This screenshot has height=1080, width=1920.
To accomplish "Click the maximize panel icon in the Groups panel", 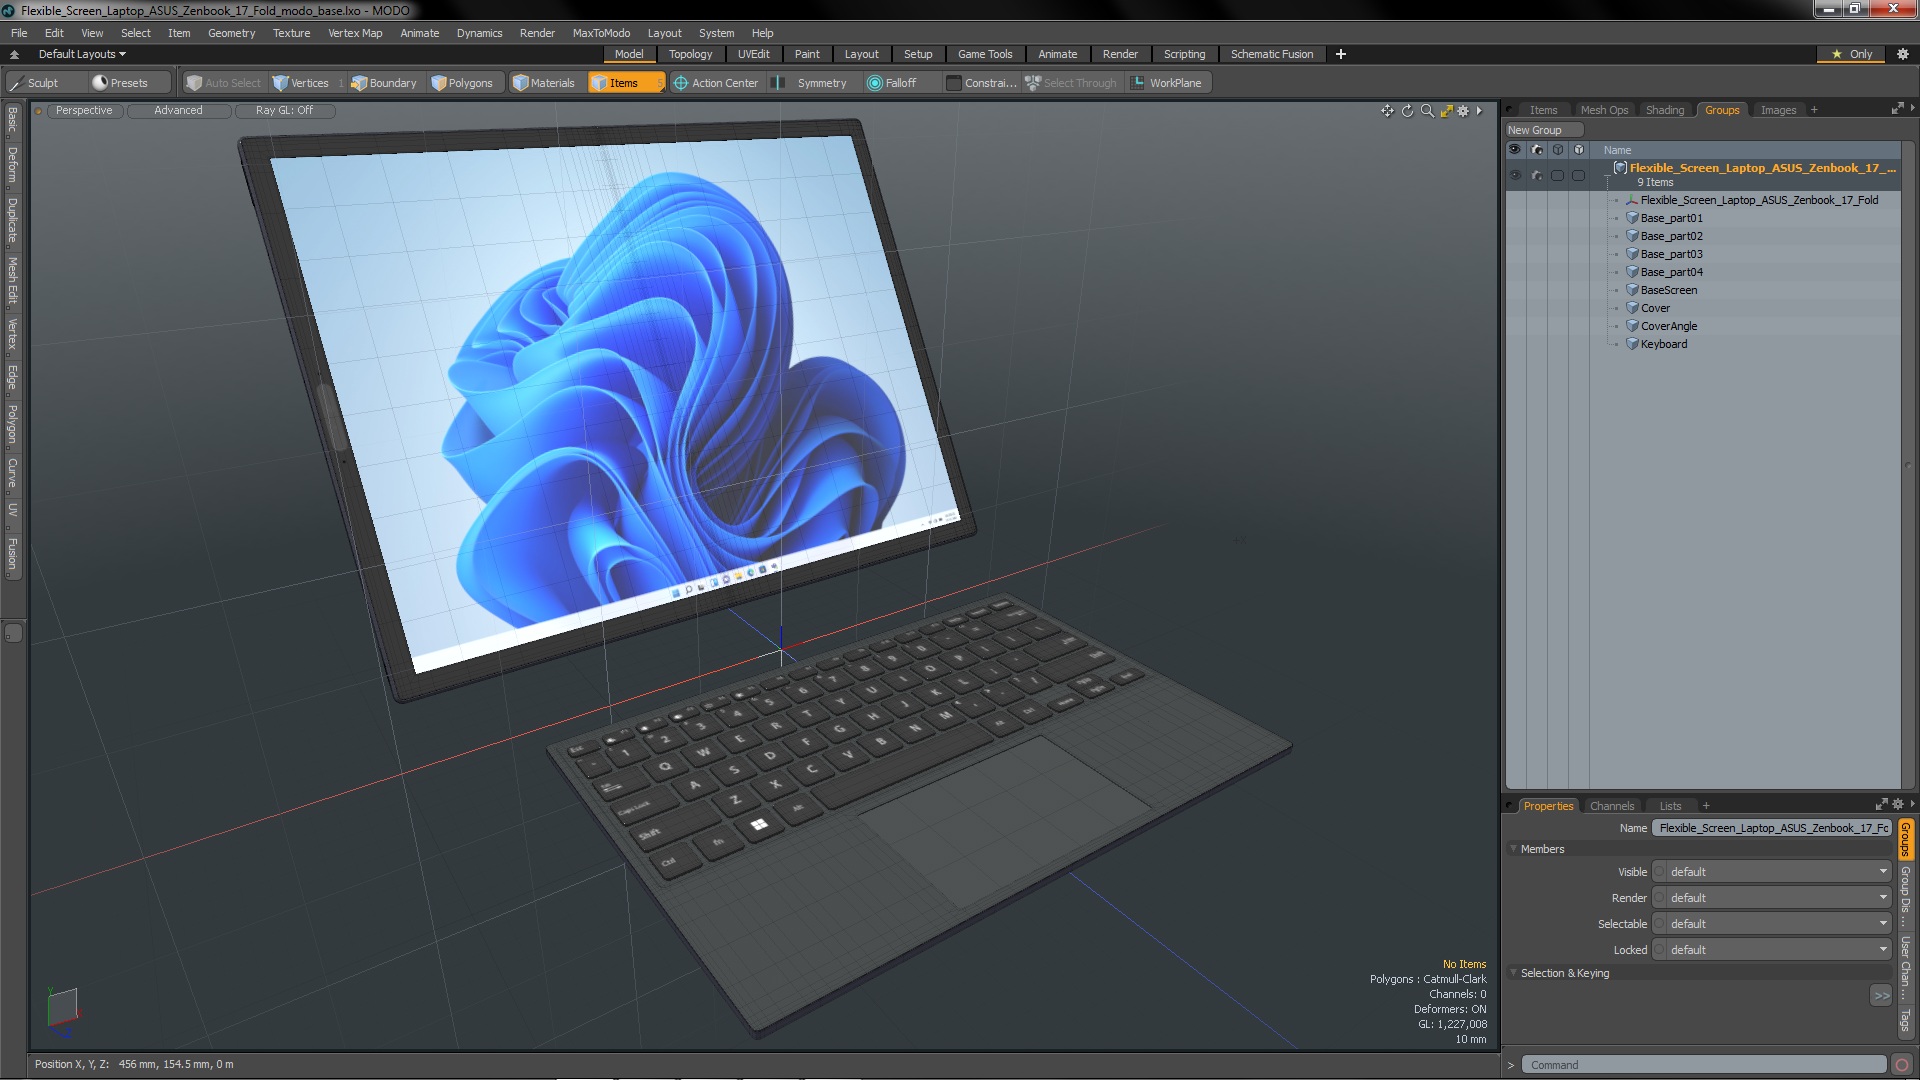I will [x=1897, y=109].
